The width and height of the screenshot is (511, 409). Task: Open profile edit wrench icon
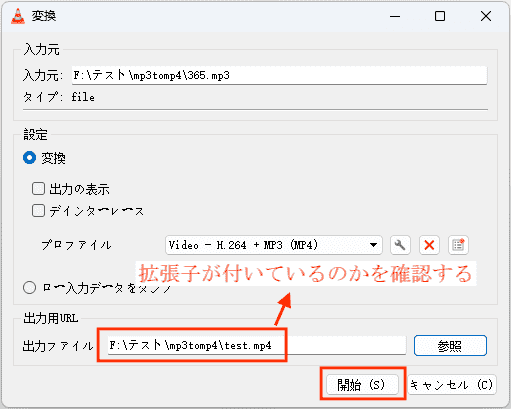point(400,245)
